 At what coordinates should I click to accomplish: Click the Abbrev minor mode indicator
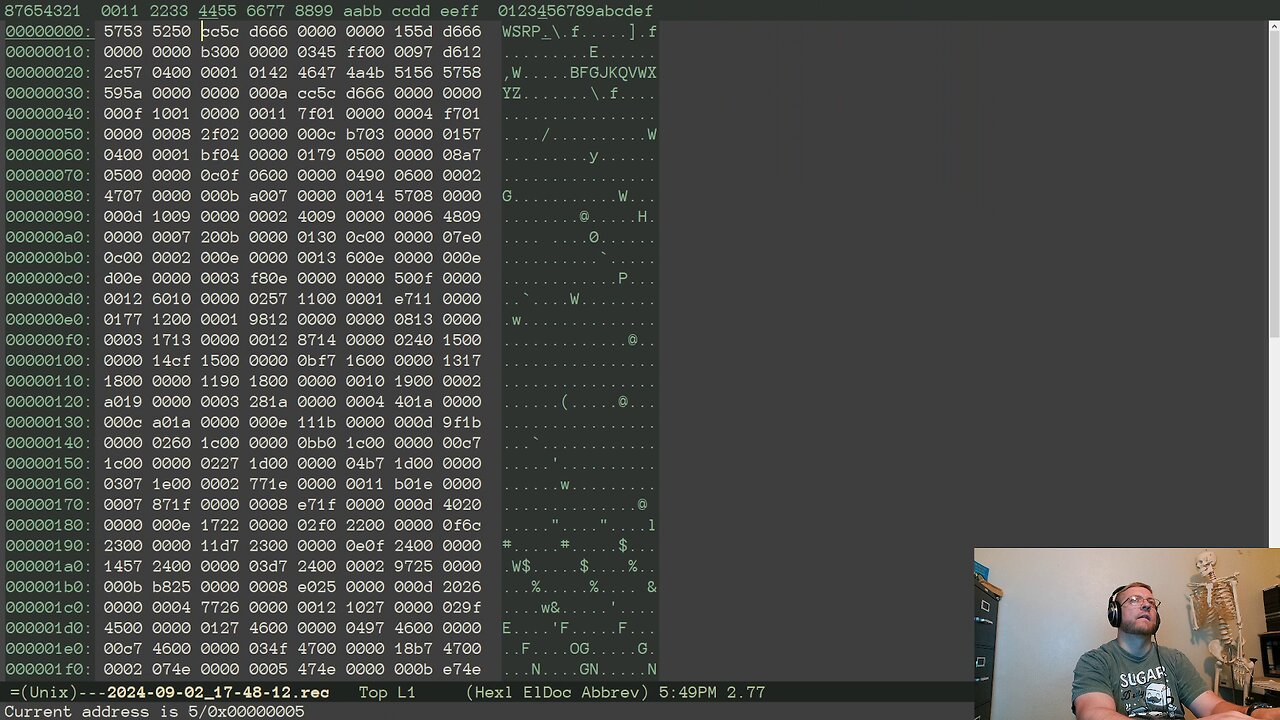(616, 692)
